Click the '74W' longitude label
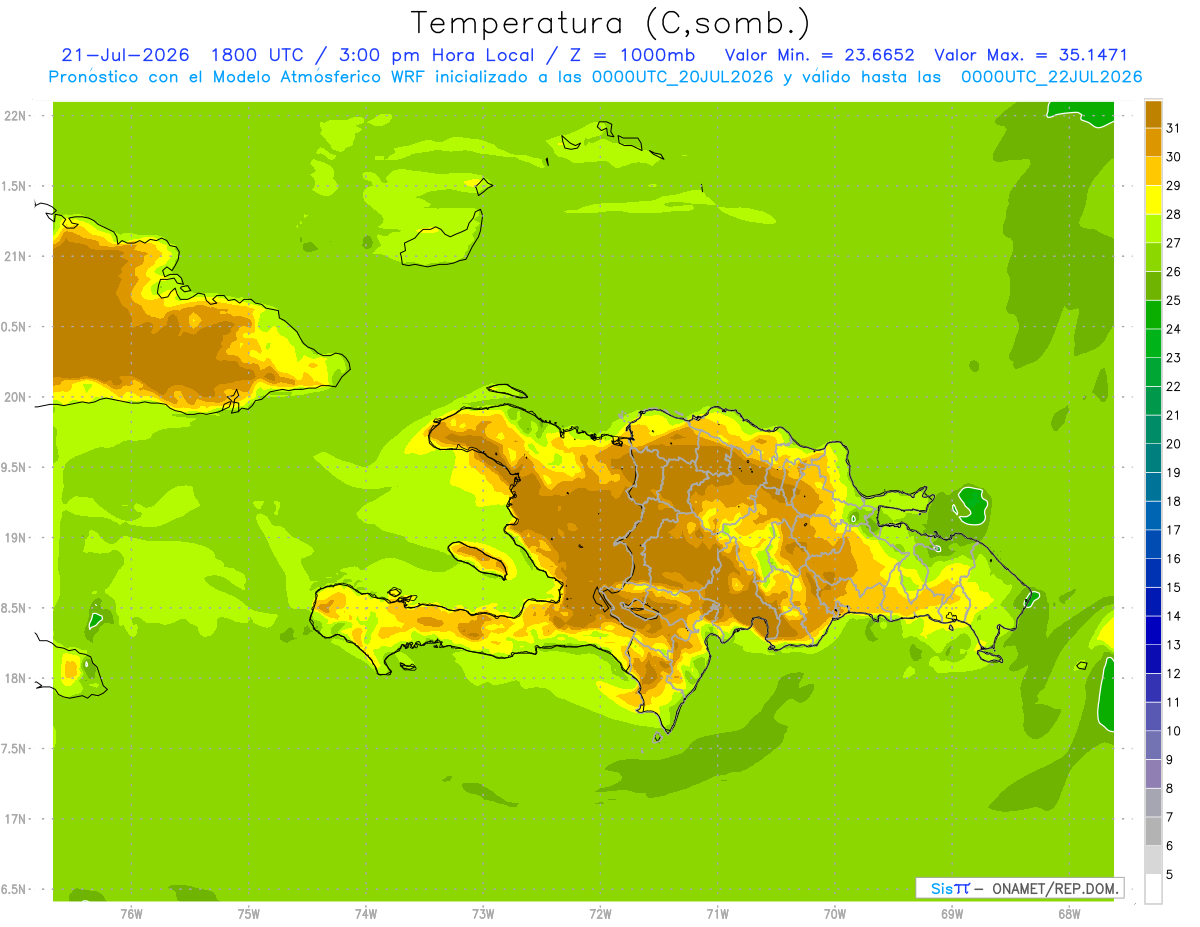1200x927 pixels. [x=366, y=914]
